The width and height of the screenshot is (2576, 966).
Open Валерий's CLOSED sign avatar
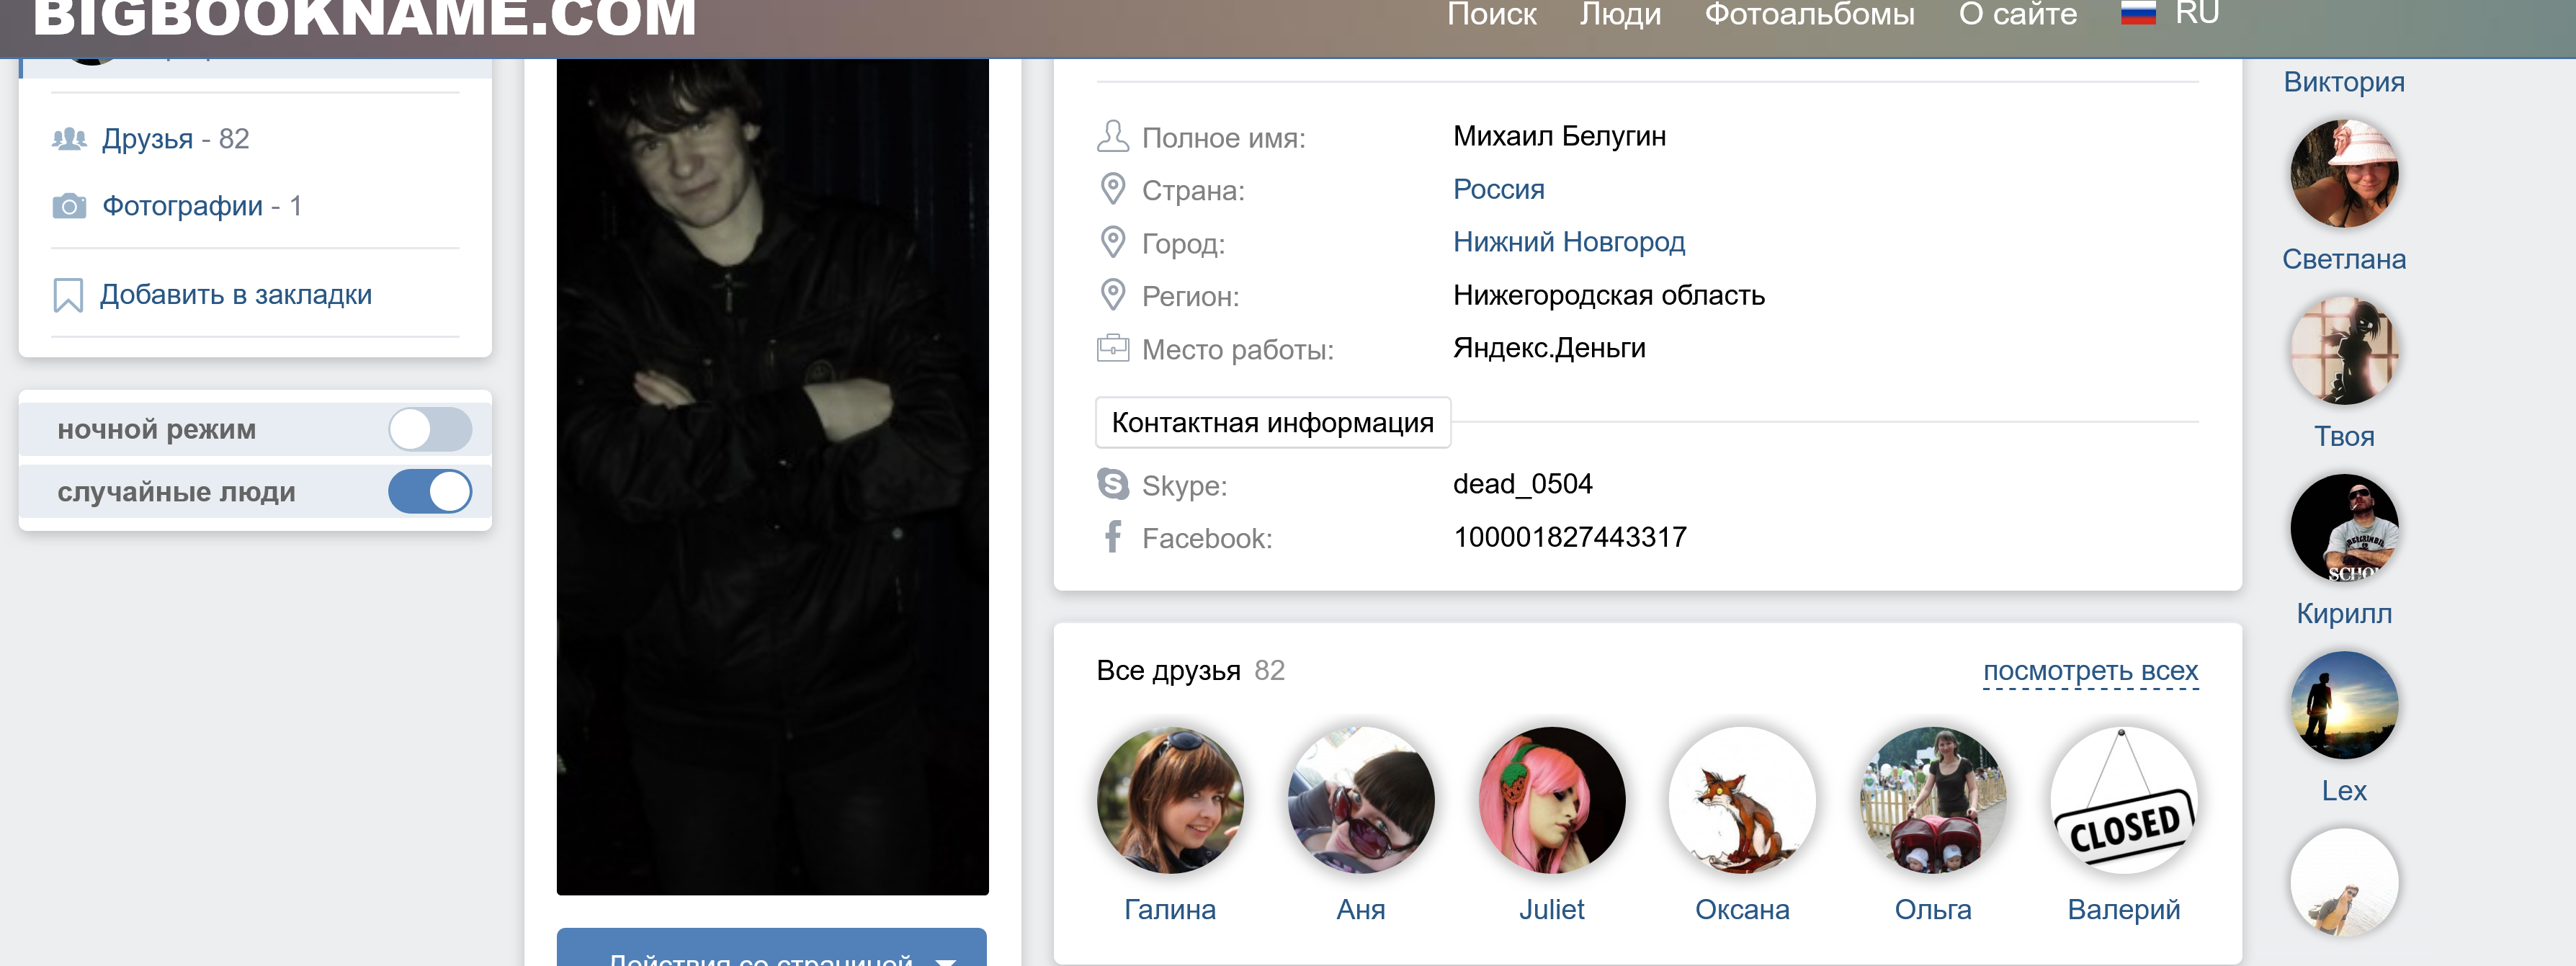click(2123, 800)
